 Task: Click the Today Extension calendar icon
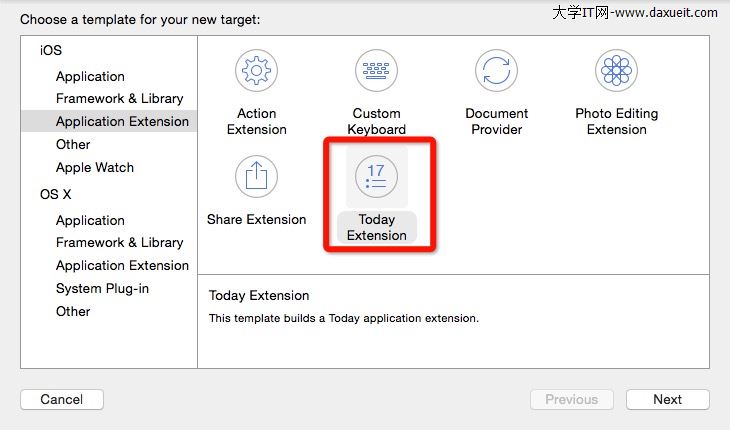(x=376, y=177)
